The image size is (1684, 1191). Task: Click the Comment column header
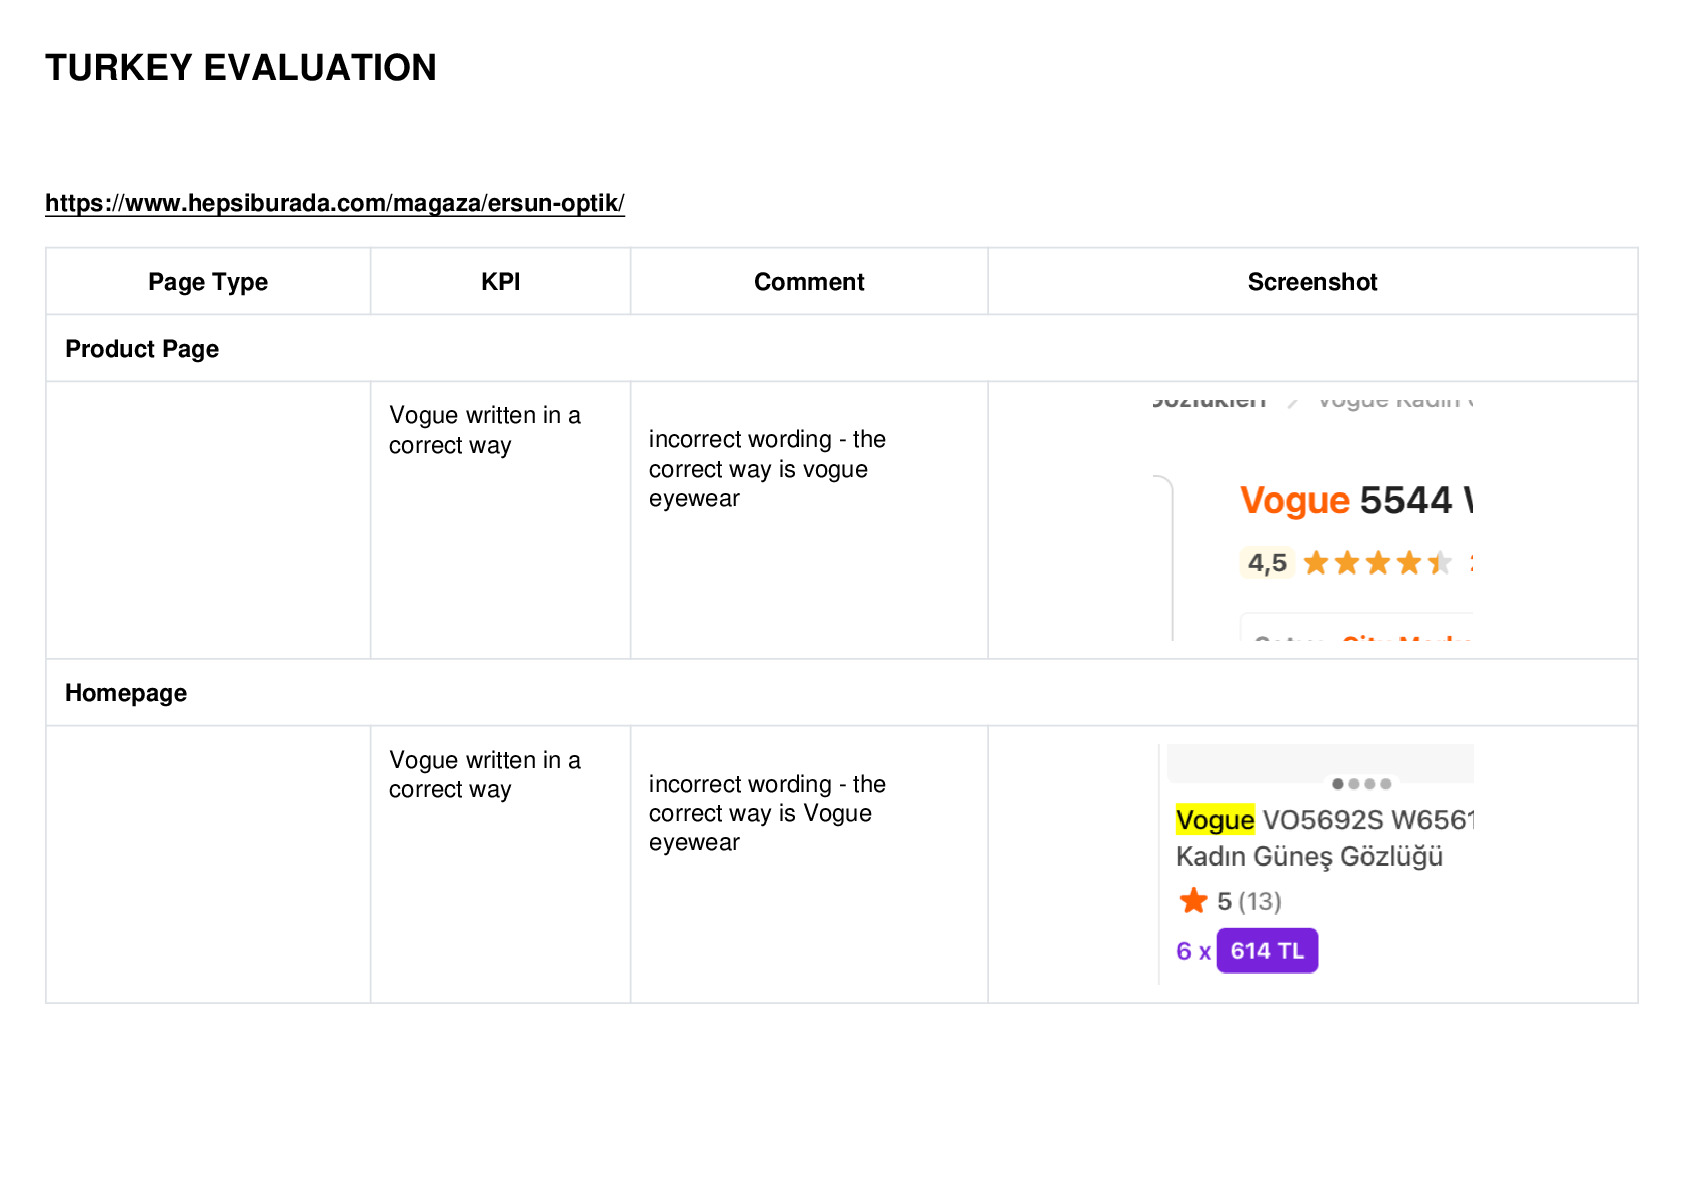[x=809, y=282]
